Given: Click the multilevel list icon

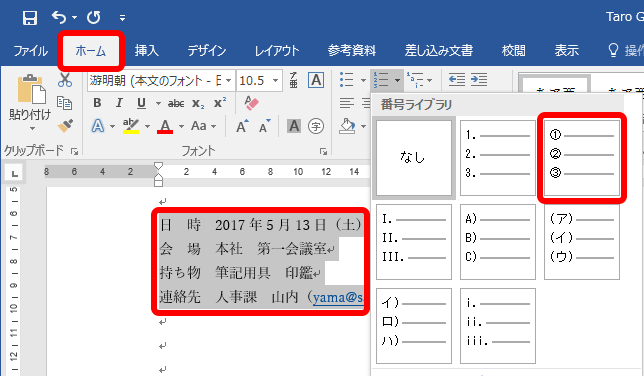Looking at the screenshot, I should [415, 80].
